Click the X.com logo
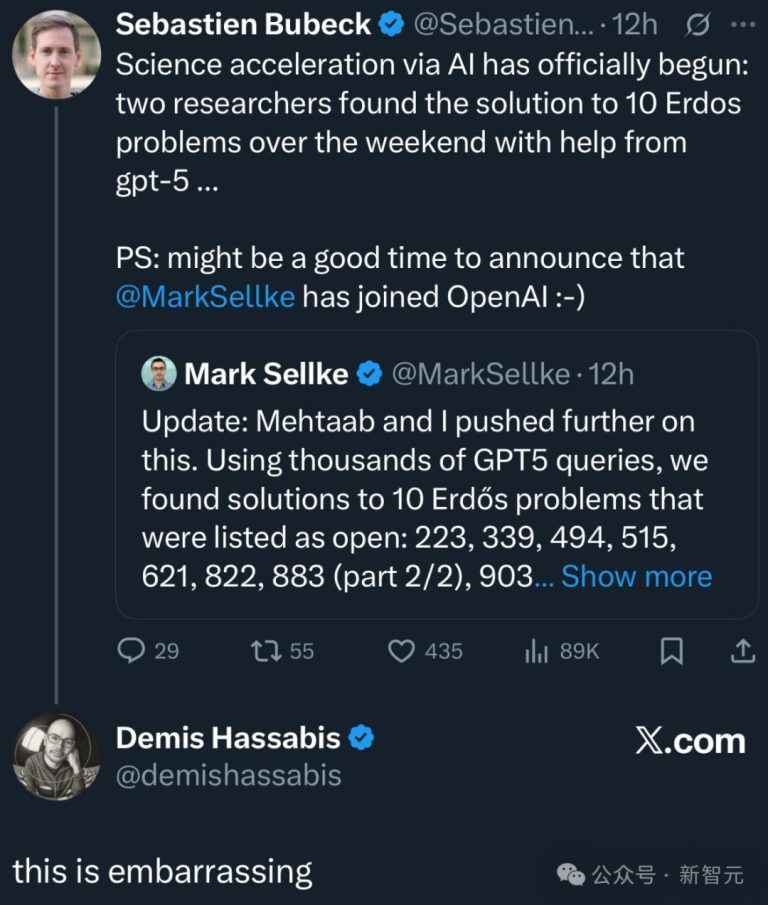Viewport: 768px width, 905px height. coord(690,741)
